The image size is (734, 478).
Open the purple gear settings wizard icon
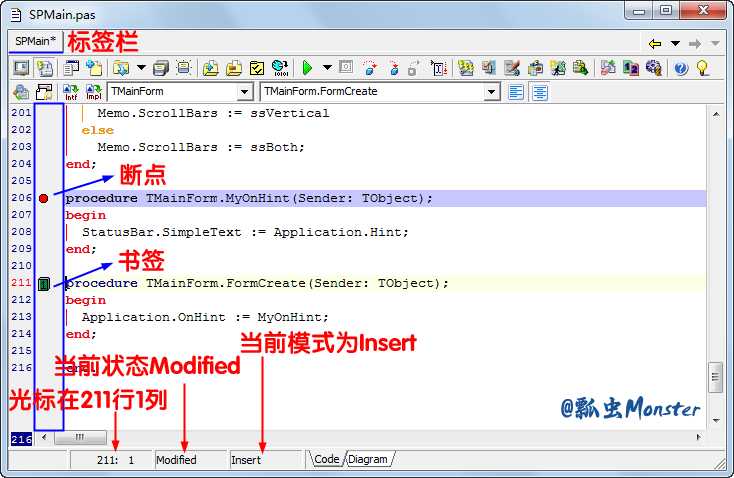point(654,68)
